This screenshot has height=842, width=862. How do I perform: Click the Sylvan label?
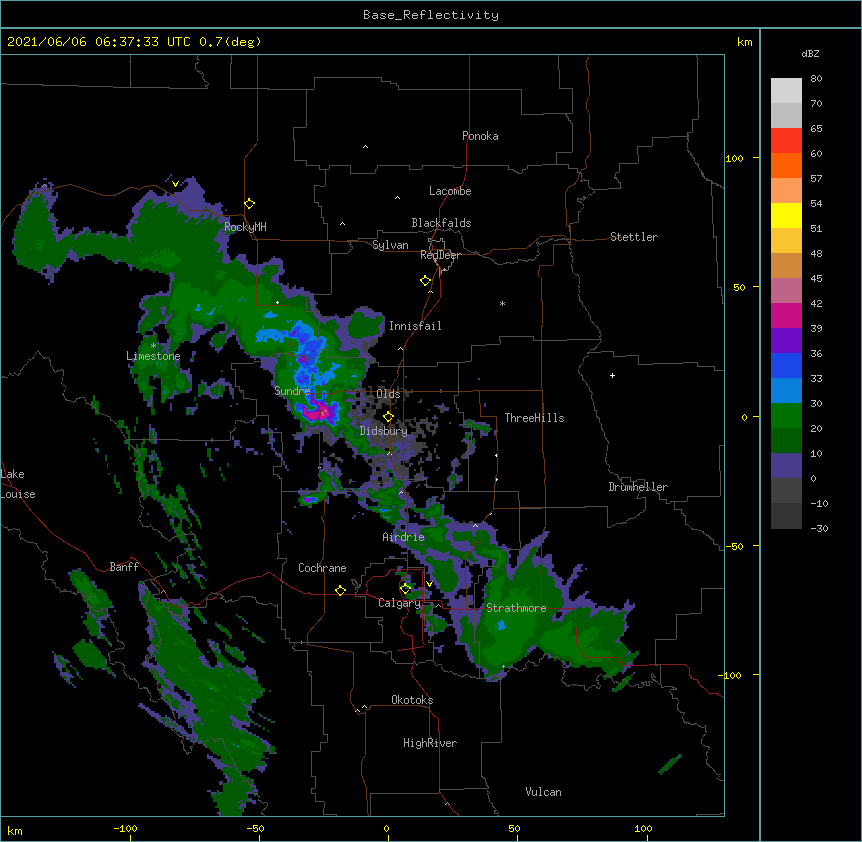click(x=390, y=245)
